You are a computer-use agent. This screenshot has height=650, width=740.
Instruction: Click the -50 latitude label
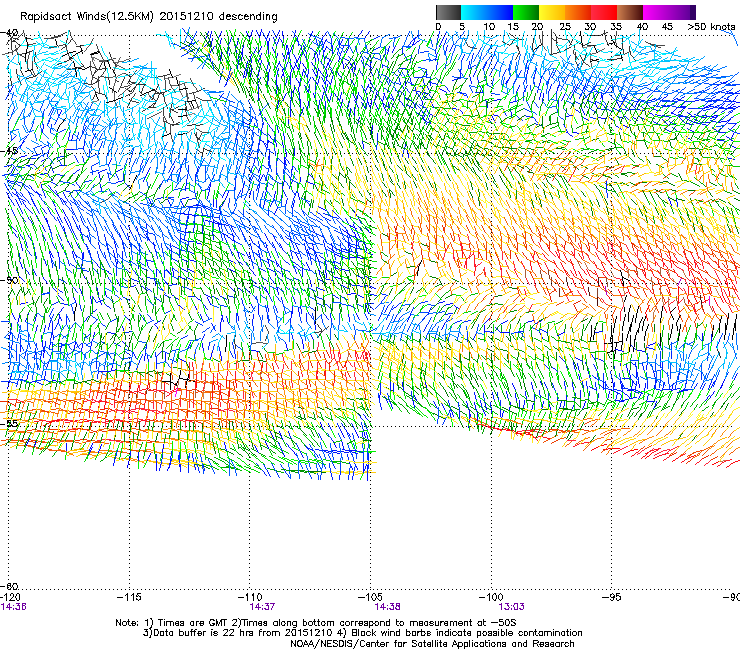9,280
